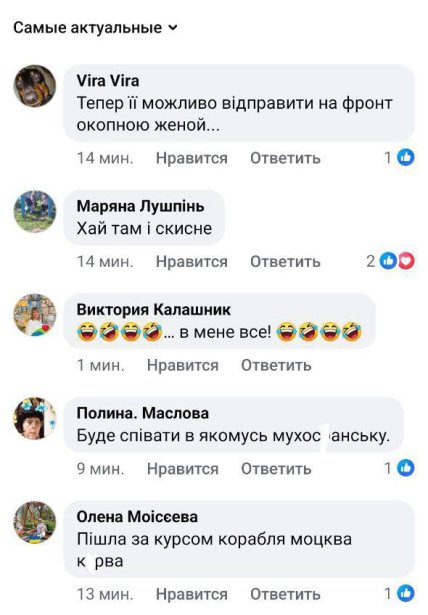Image resolution: width=428 pixels, height=615 pixels.
Task: Click 'Нравится' under Vira Vira's comment
Action: click(191, 158)
